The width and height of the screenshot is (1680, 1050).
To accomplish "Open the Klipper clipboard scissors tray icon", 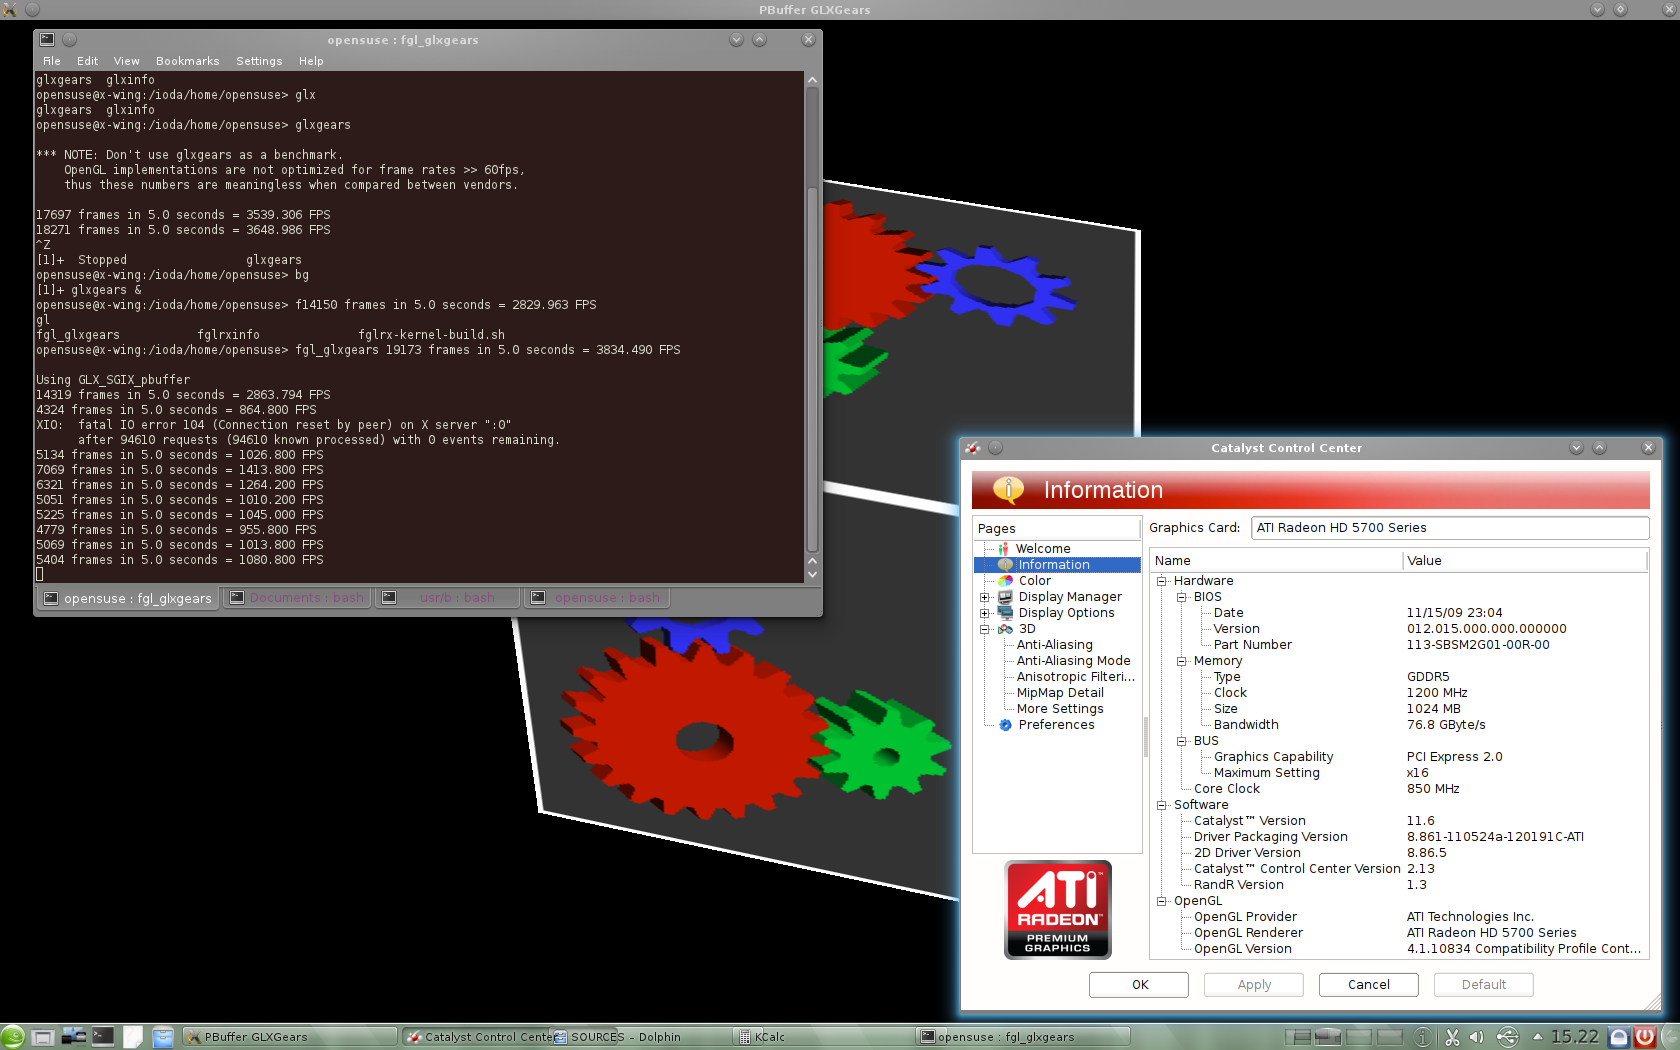I will 1452,1037.
